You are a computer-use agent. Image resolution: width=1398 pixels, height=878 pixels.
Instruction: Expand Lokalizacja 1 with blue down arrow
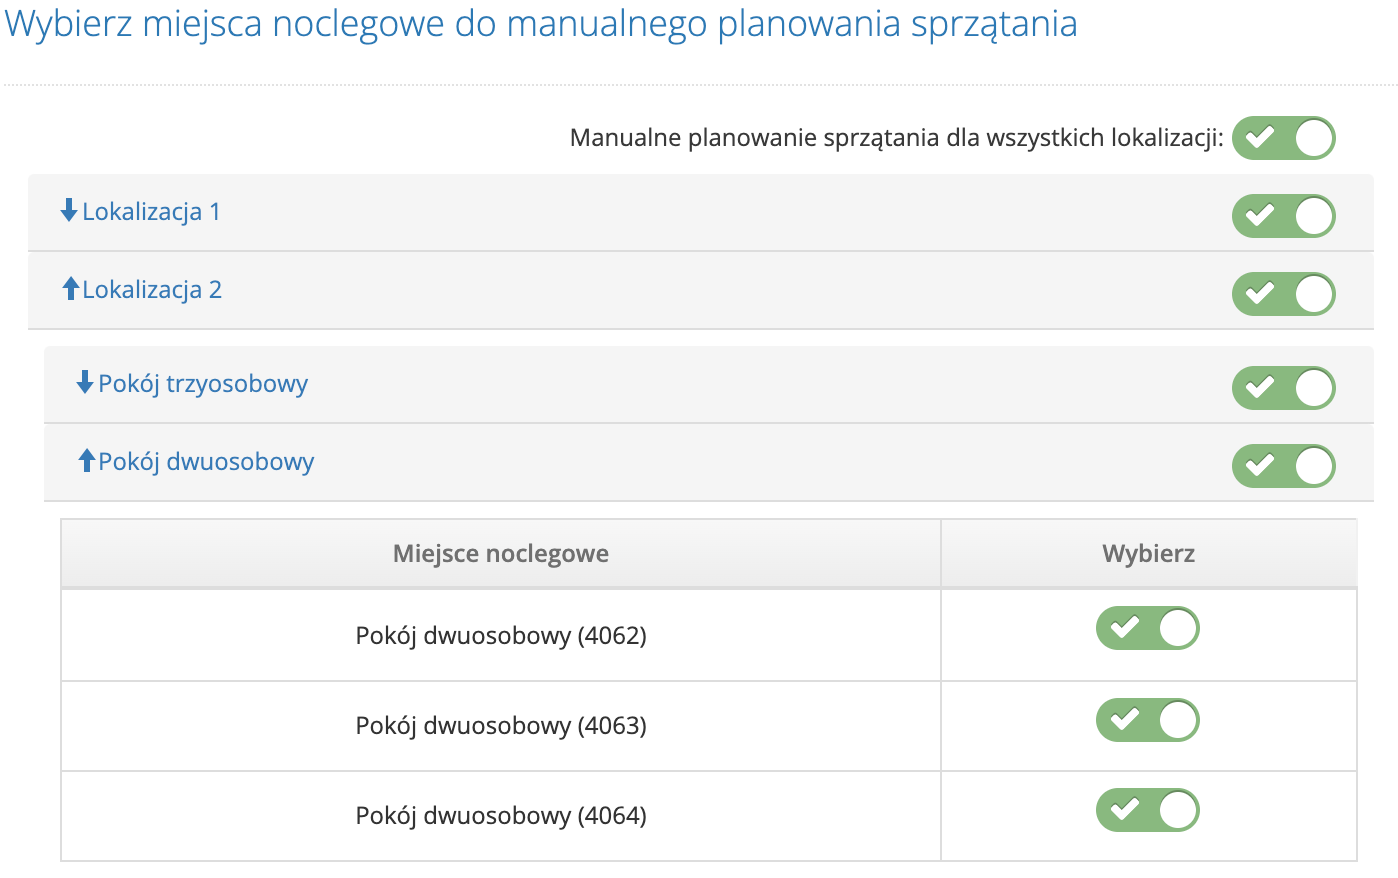tap(68, 211)
